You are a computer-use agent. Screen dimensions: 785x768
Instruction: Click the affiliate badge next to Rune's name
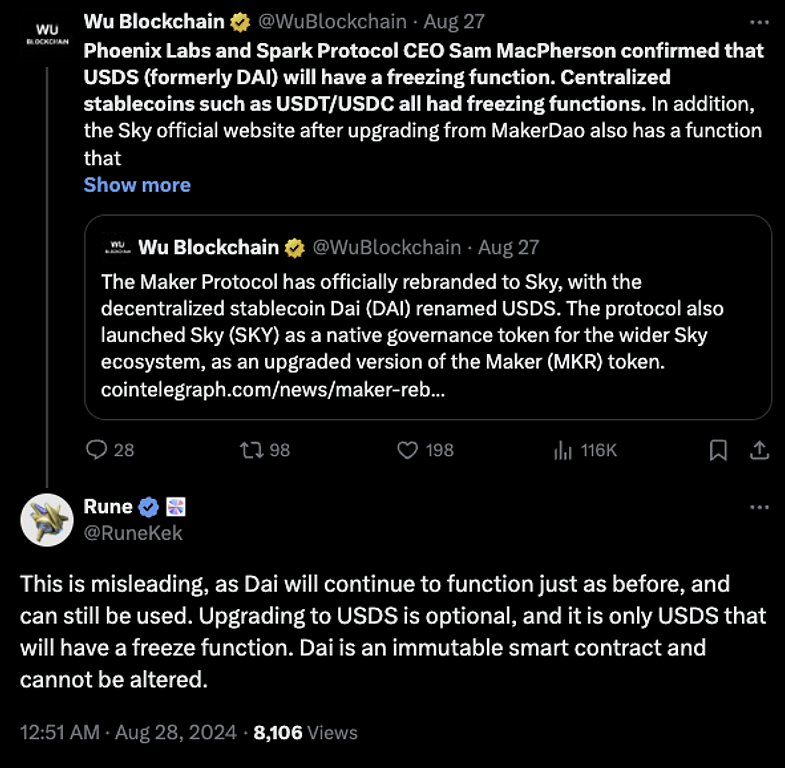pyautogui.click(x=175, y=507)
